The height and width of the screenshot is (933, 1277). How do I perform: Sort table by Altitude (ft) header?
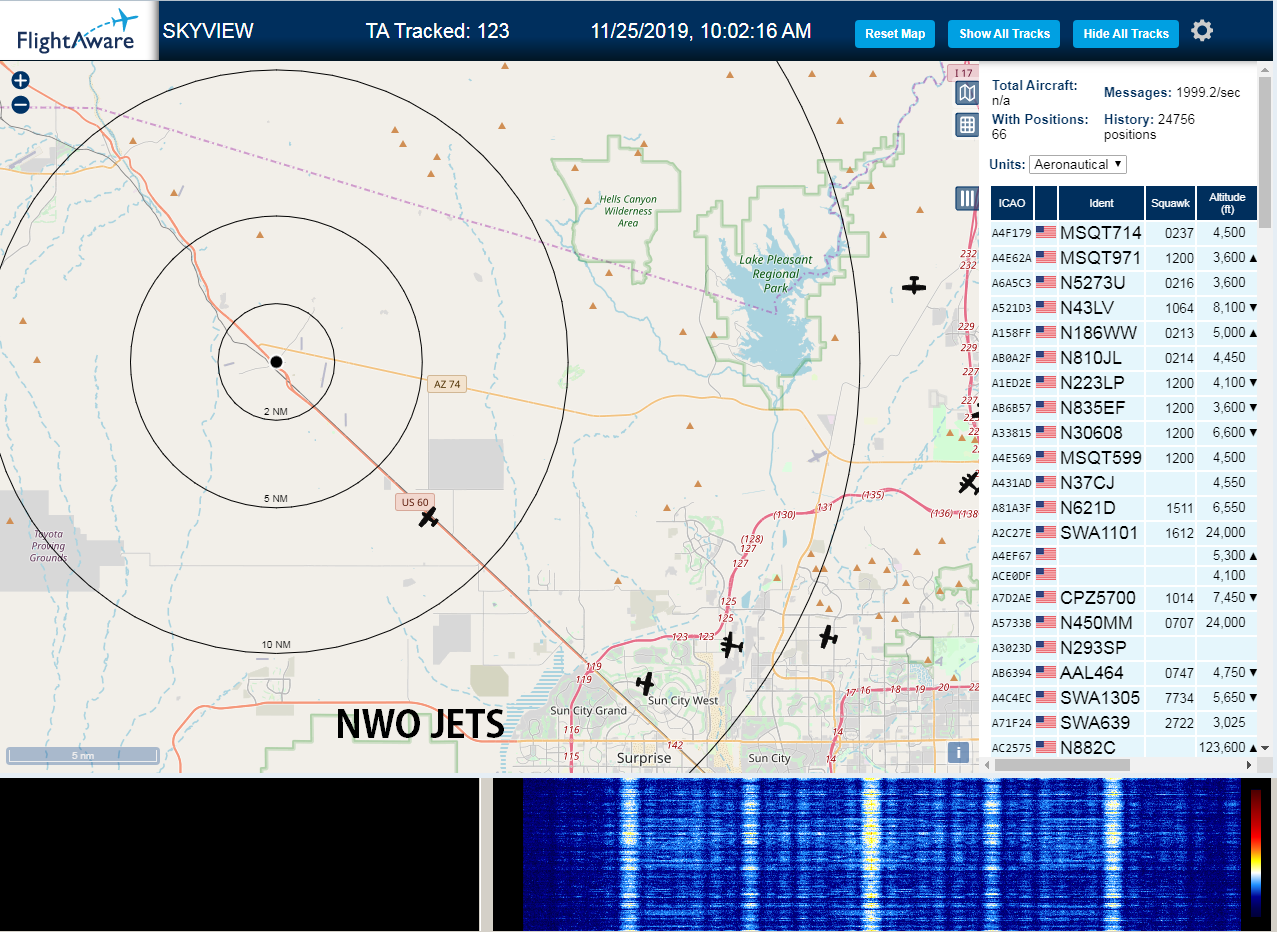1227,203
